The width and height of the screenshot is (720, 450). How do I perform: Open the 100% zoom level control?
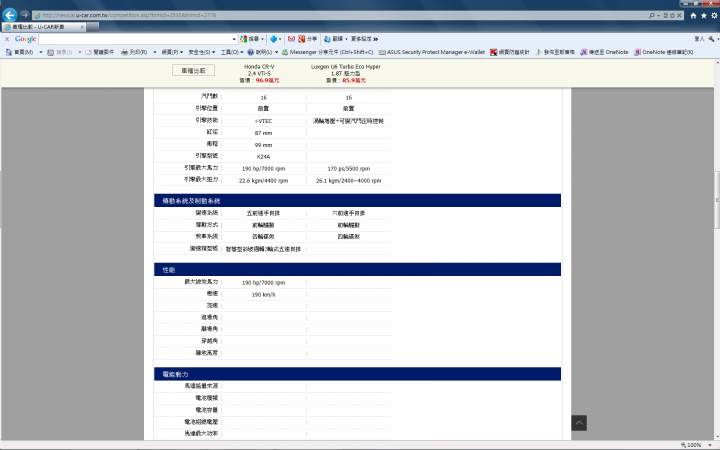tap(697, 445)
